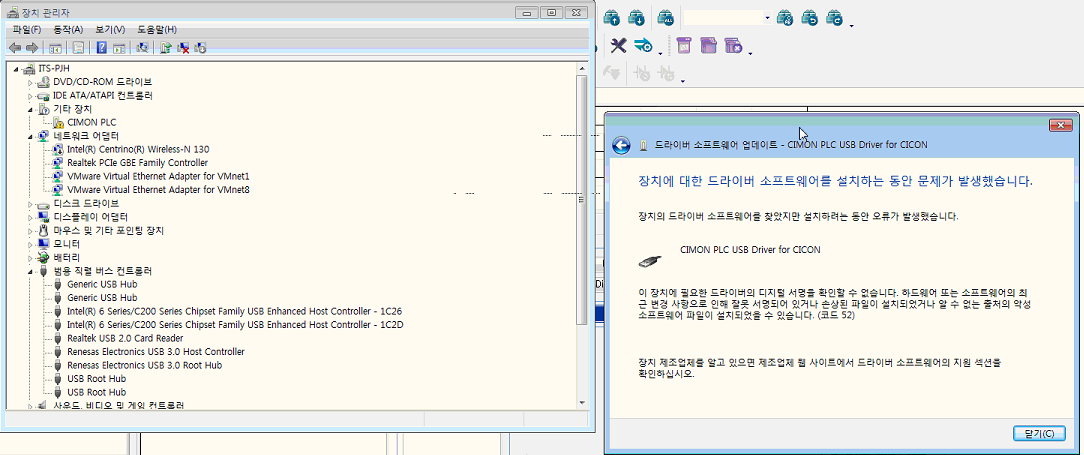Image resolution: width=1084 pixels, height=455 pixels.
Task: Click the 닫기(C) button
Action: point(1039,434)
